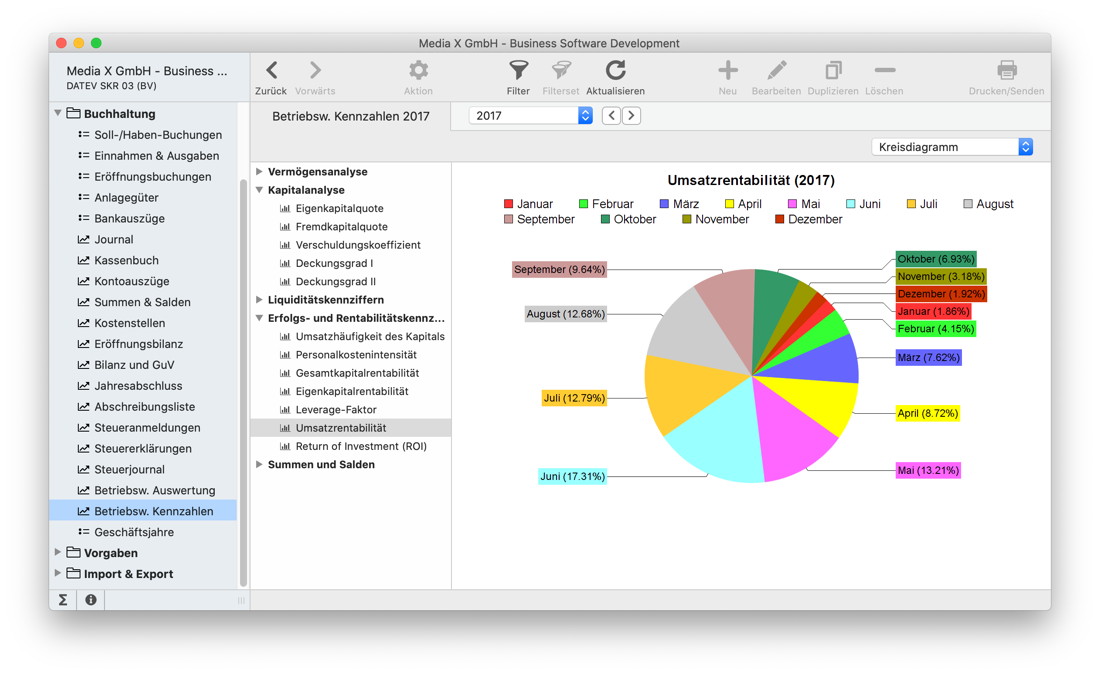This screenshot has width=1100, height=675.
Task: Click the sum sigma icon at bottom
Action: click(x=63, y=600)
